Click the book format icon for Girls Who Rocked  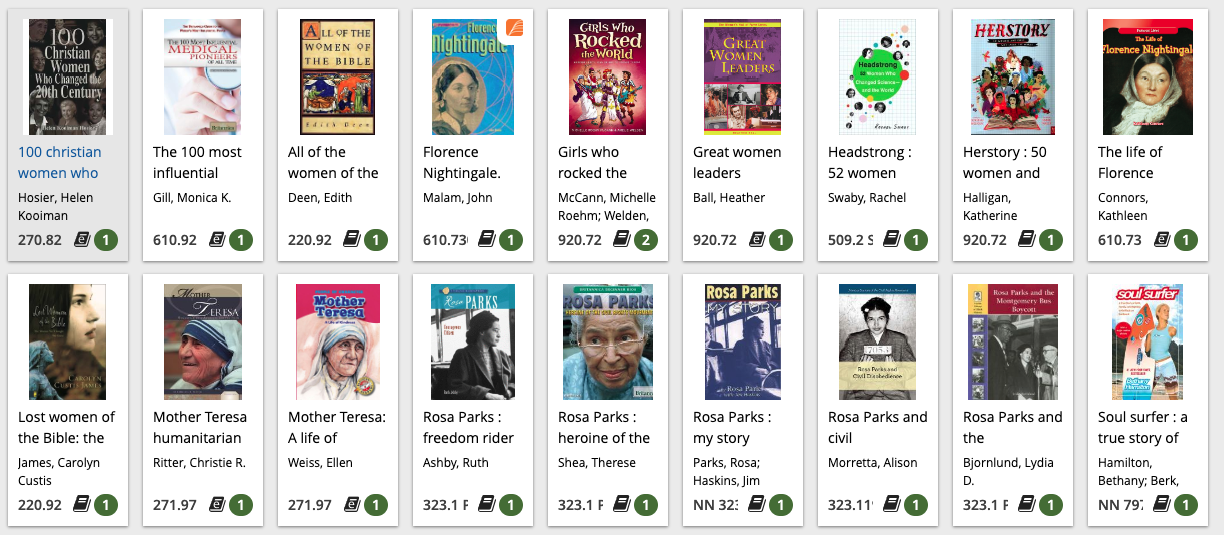coord(621,240)
